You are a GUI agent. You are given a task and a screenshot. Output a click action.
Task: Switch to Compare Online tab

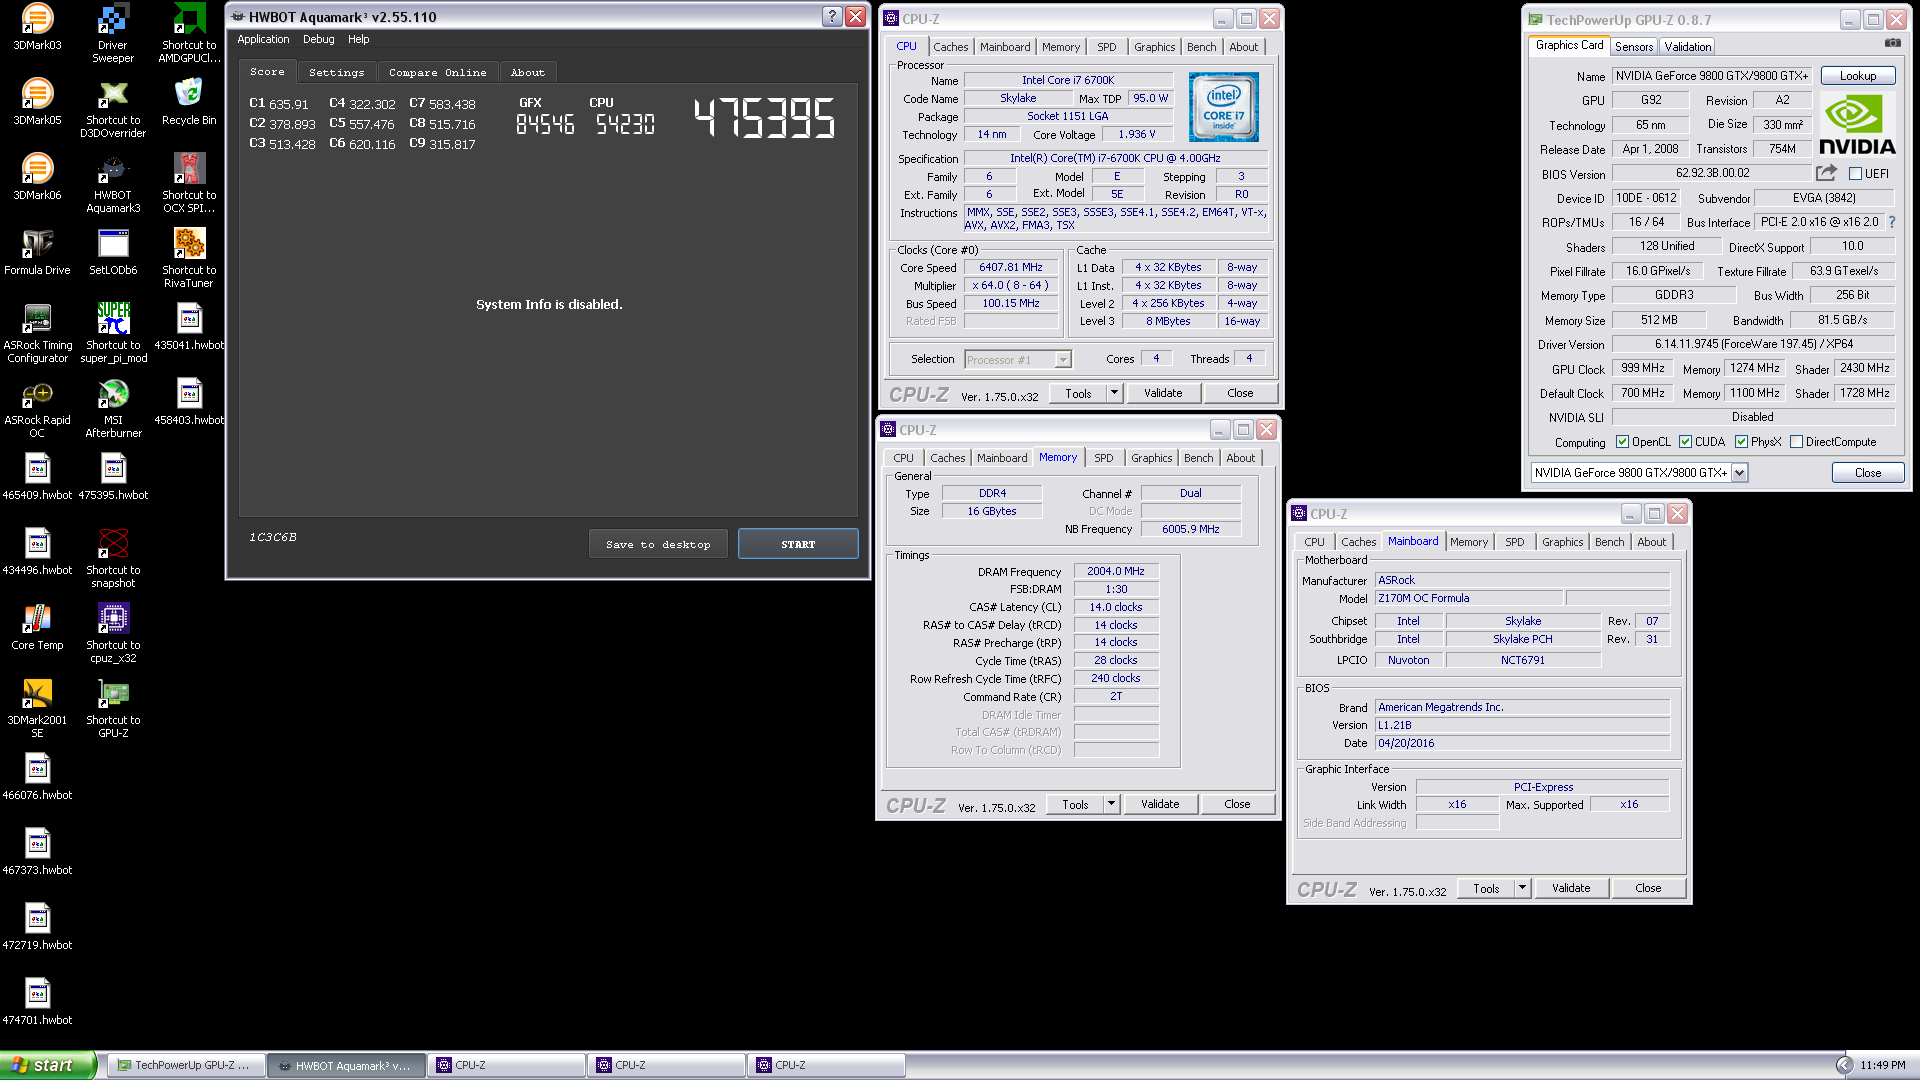click(438, 73)
